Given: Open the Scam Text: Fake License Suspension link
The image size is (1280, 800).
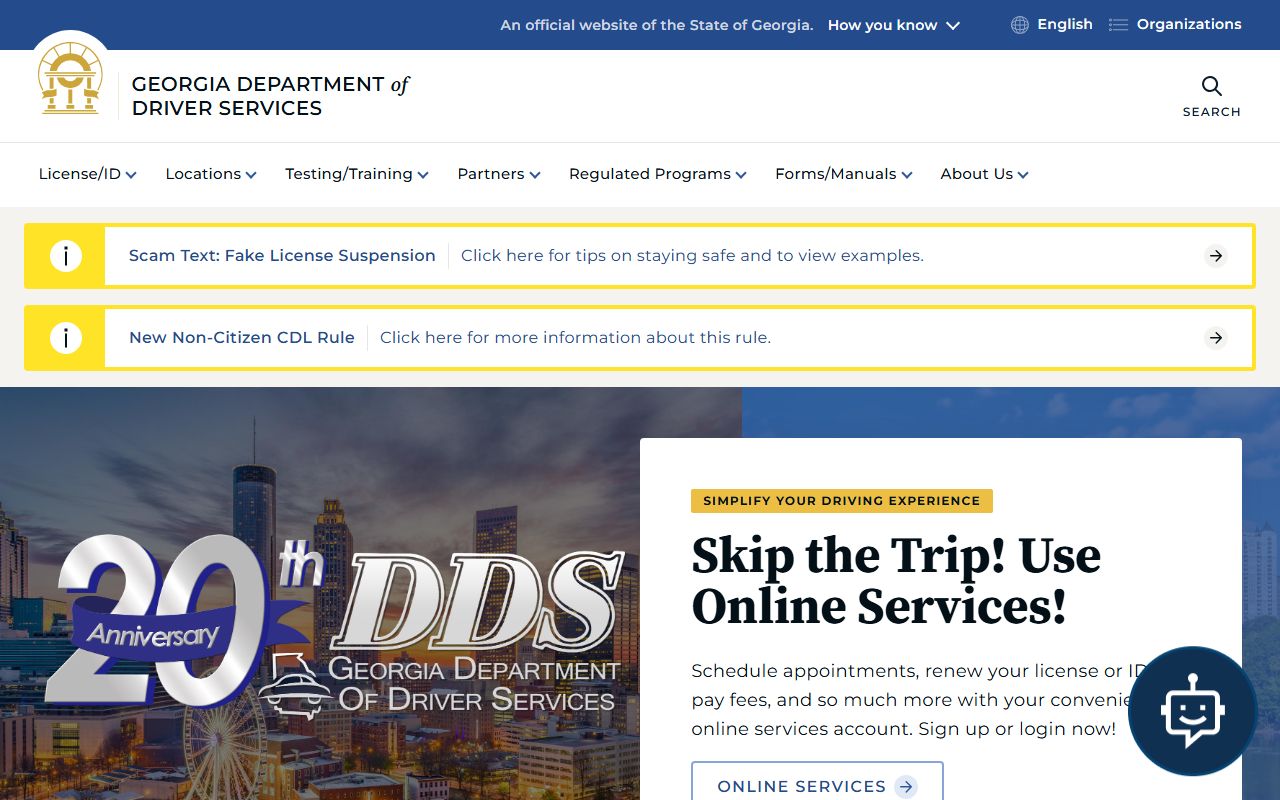Looking at the screenshot, I should coord(282,256).
